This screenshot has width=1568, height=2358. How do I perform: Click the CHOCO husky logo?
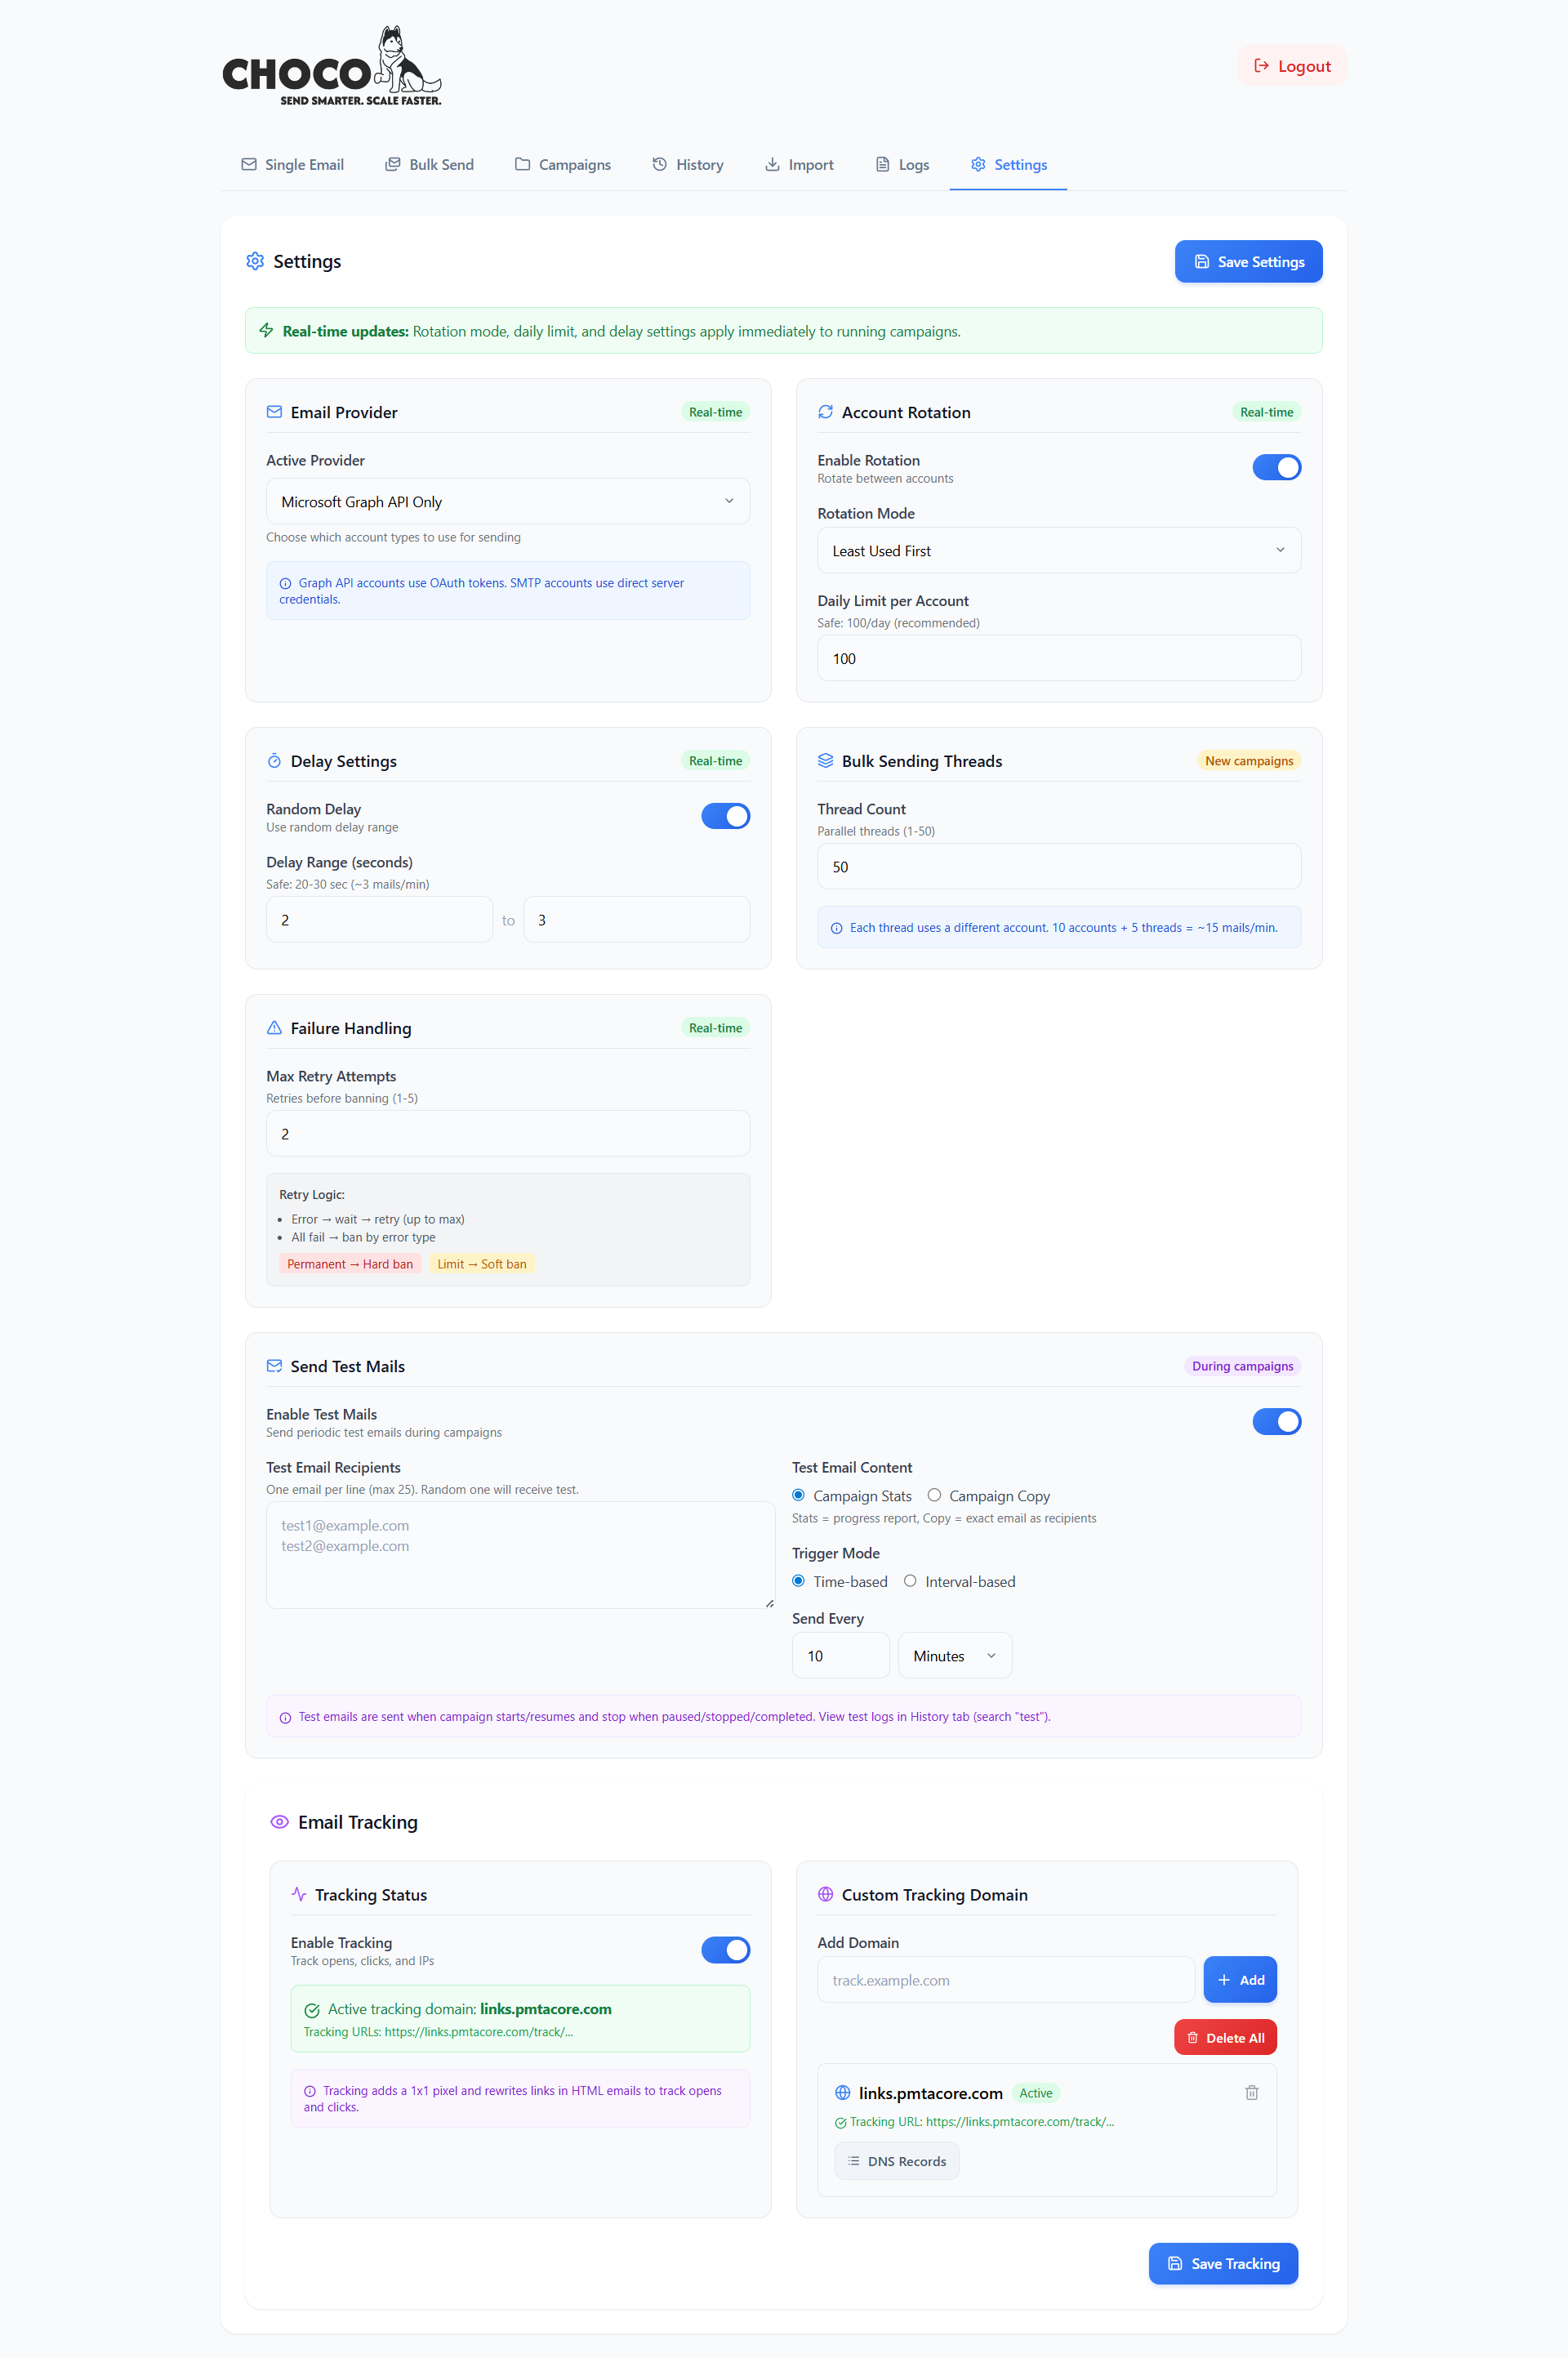click(x=331, y=67)
